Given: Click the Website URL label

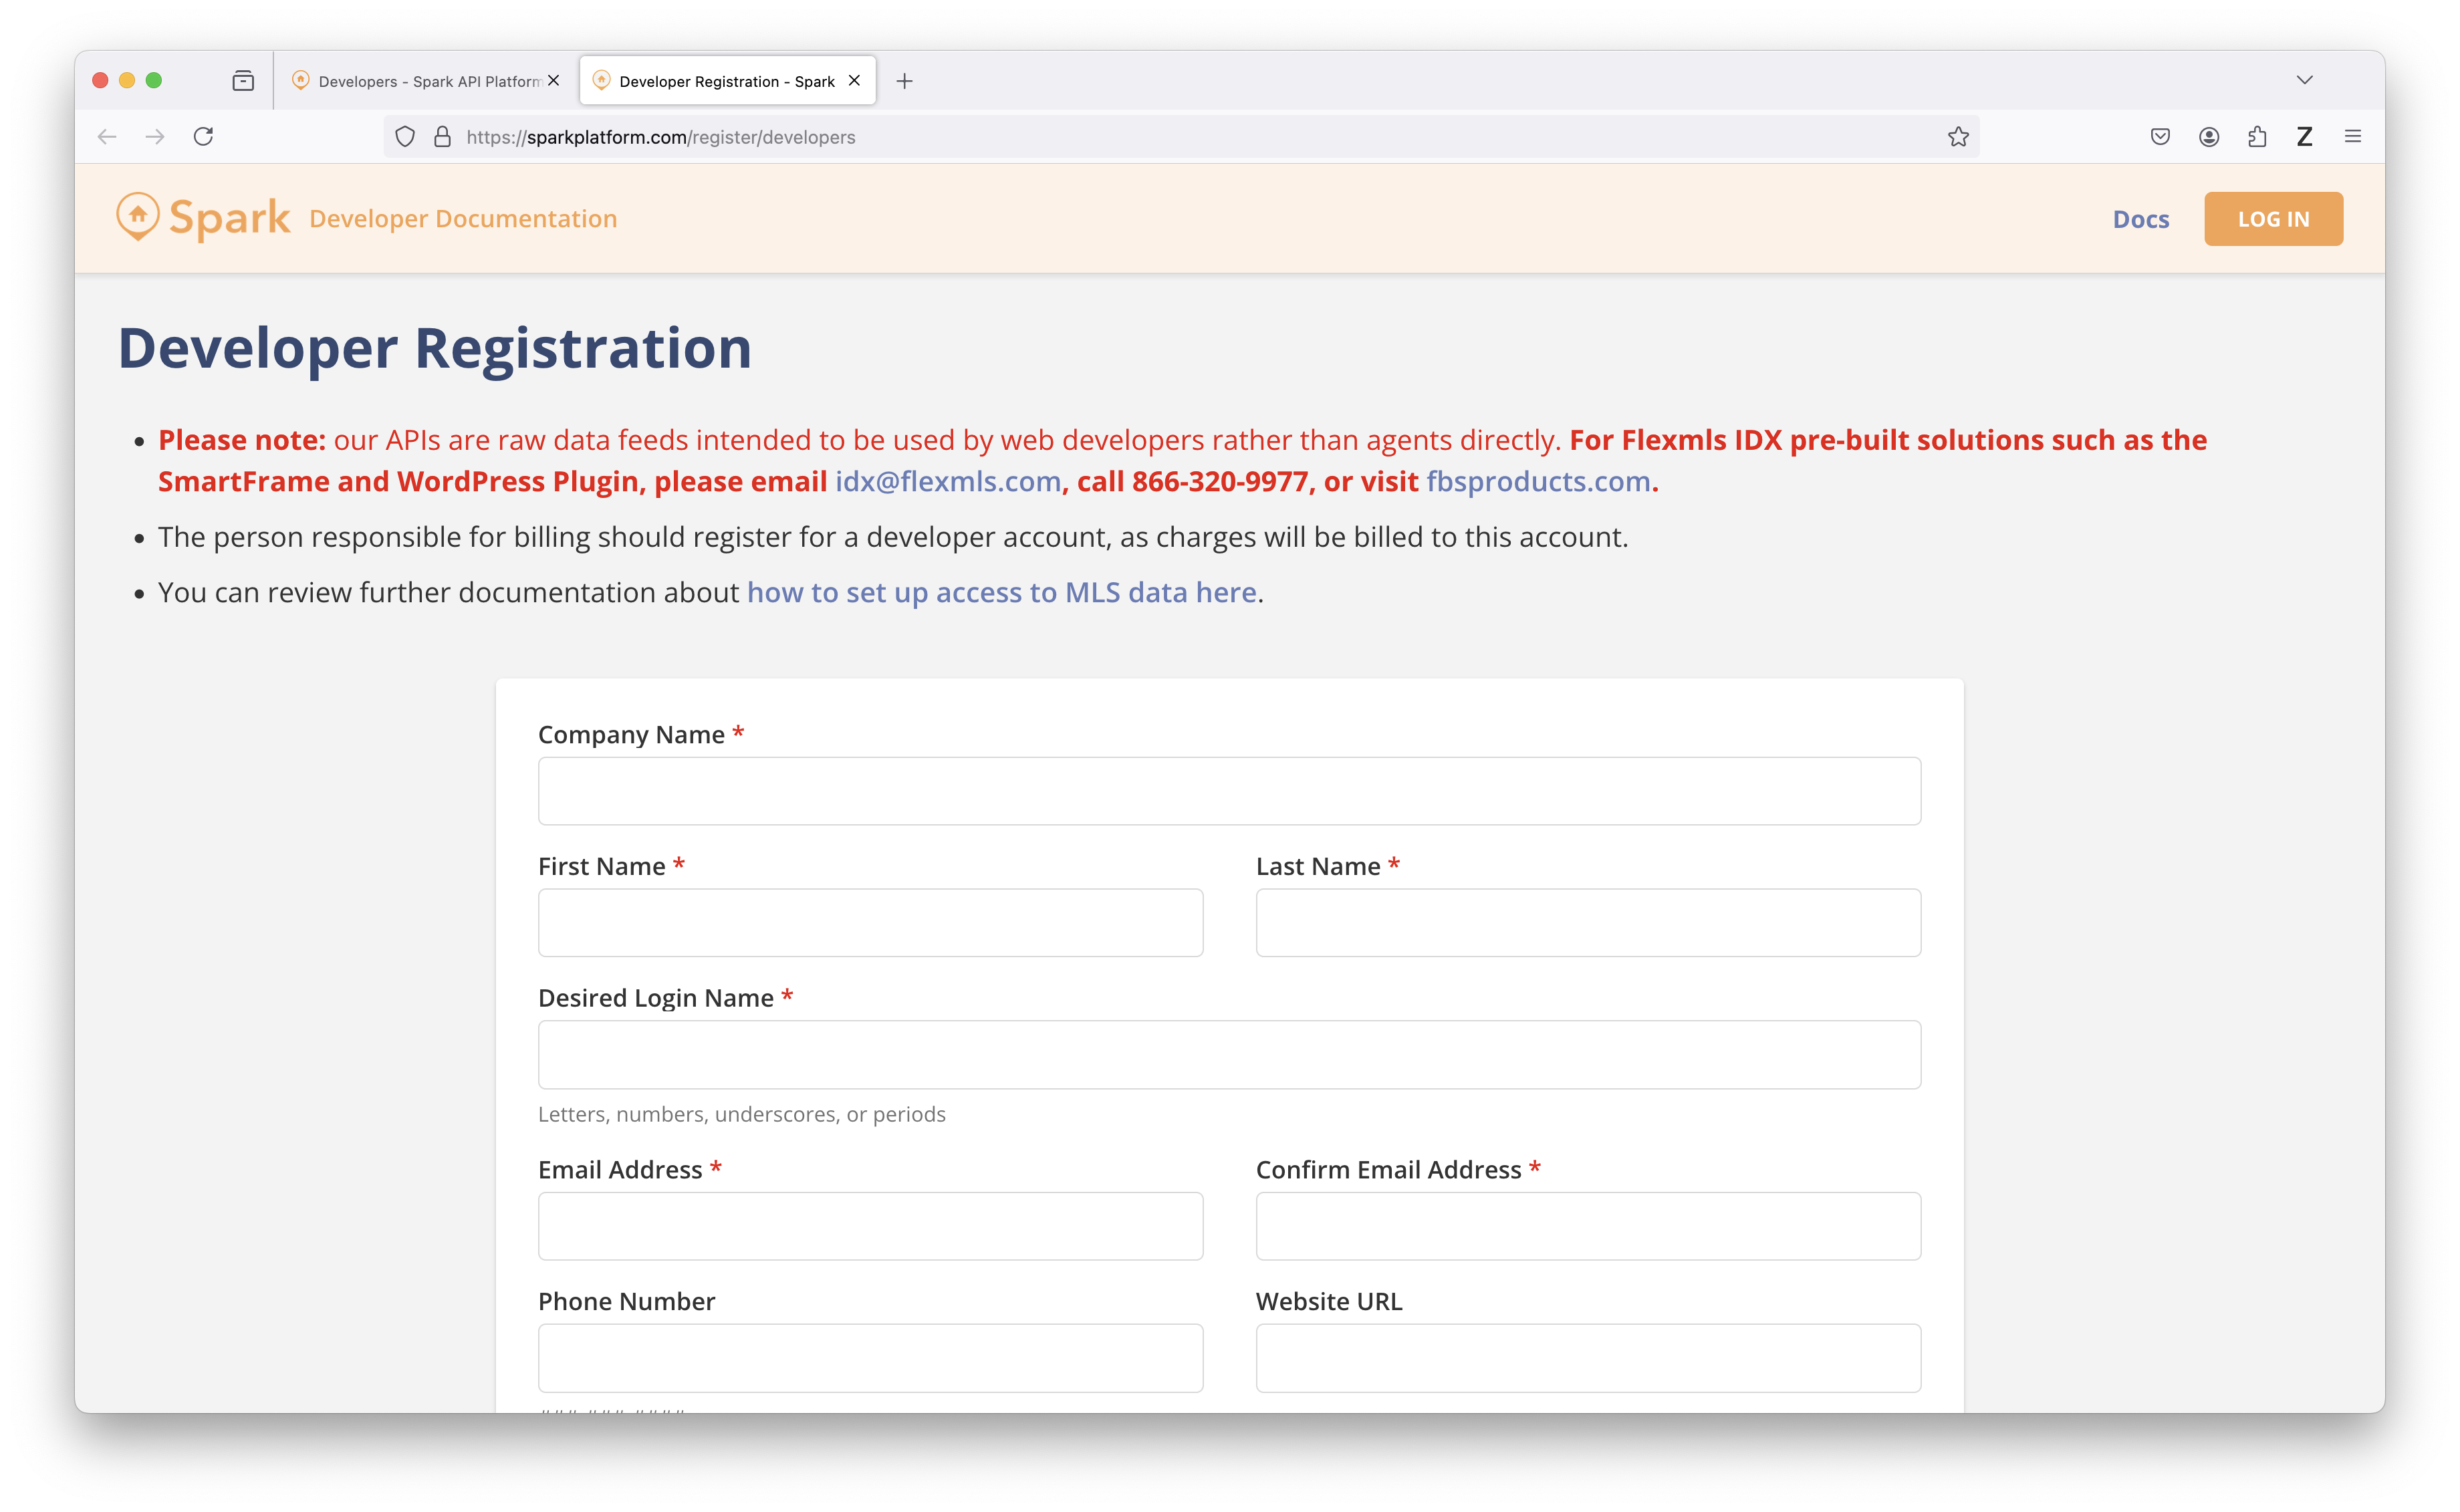Looking at the screenshot, I should (1329, 1301).
